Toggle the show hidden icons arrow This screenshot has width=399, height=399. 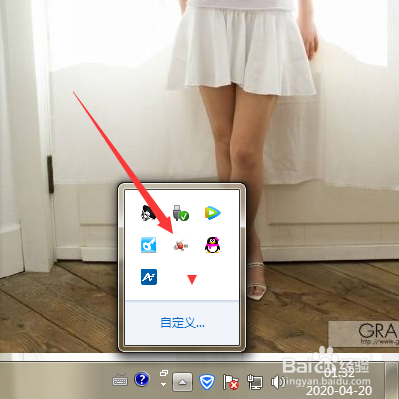[x=182, y=382]
